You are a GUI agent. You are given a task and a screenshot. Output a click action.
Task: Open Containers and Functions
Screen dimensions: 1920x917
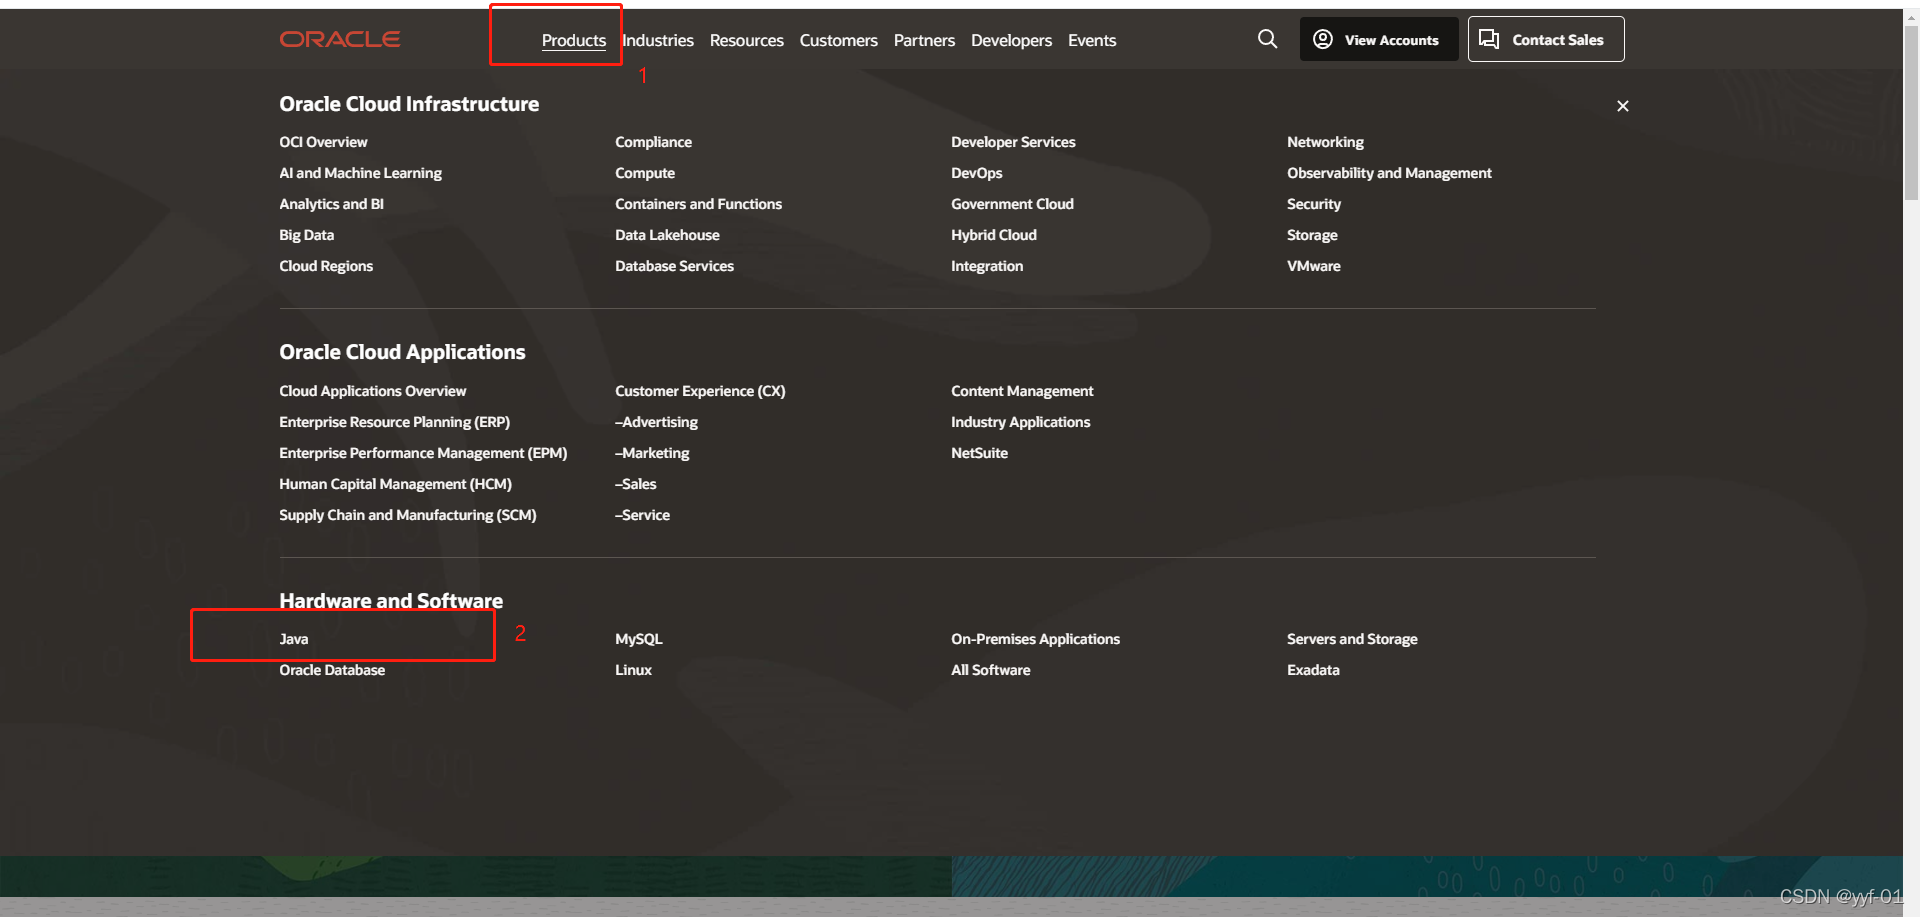tap(698, 204)
